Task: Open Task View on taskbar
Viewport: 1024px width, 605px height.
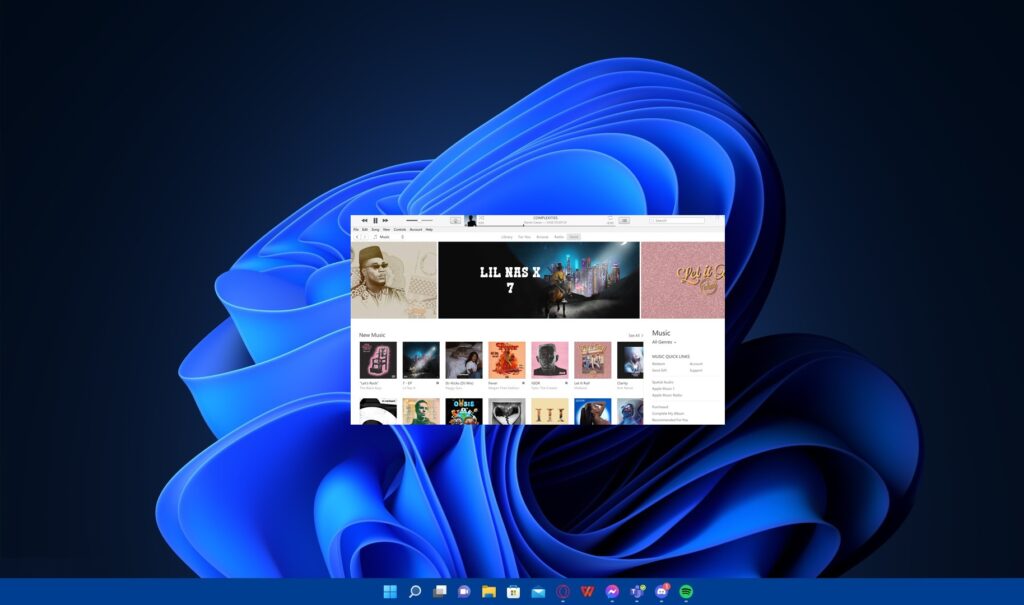Action: tap(440, 592)
